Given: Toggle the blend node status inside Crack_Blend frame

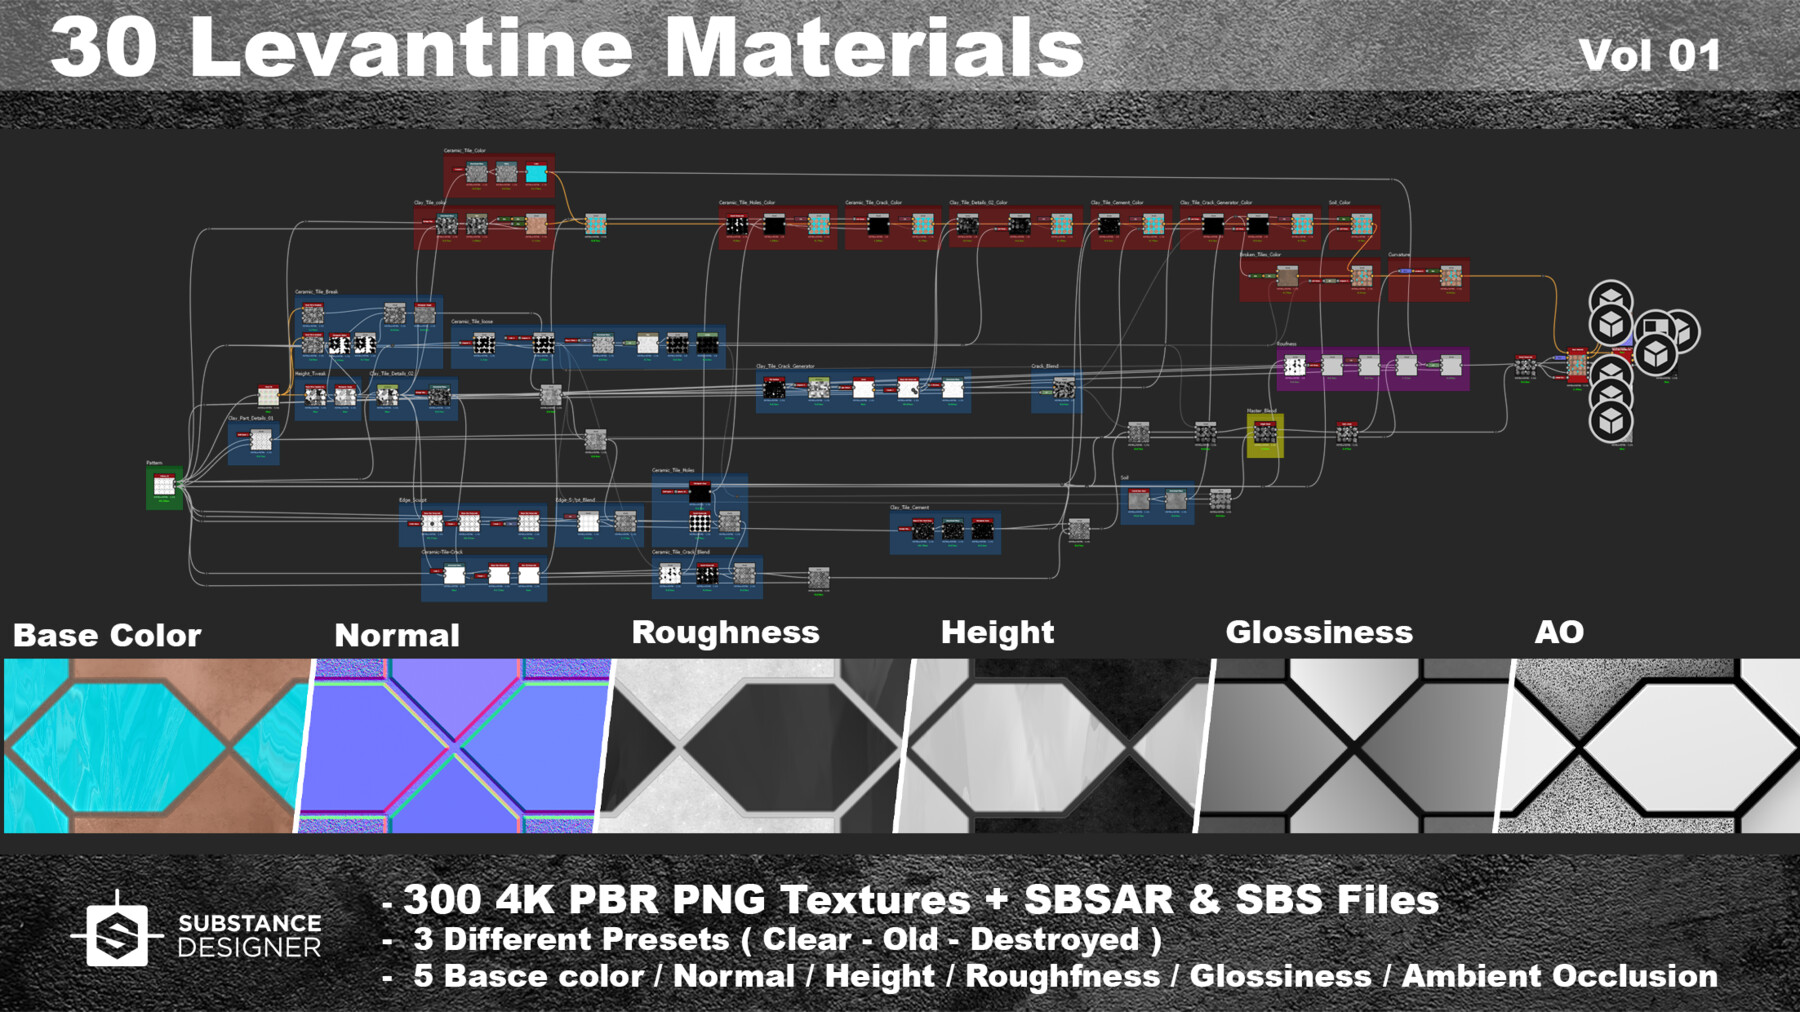Looking at the screenshot, I should [x=1064, y=404].
